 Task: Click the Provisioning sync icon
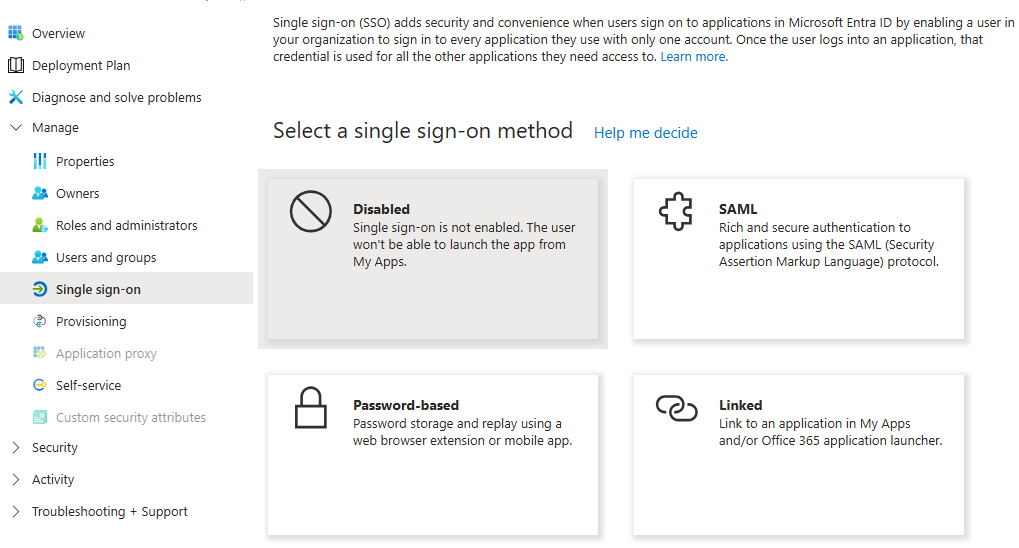[x=40, y=321]
